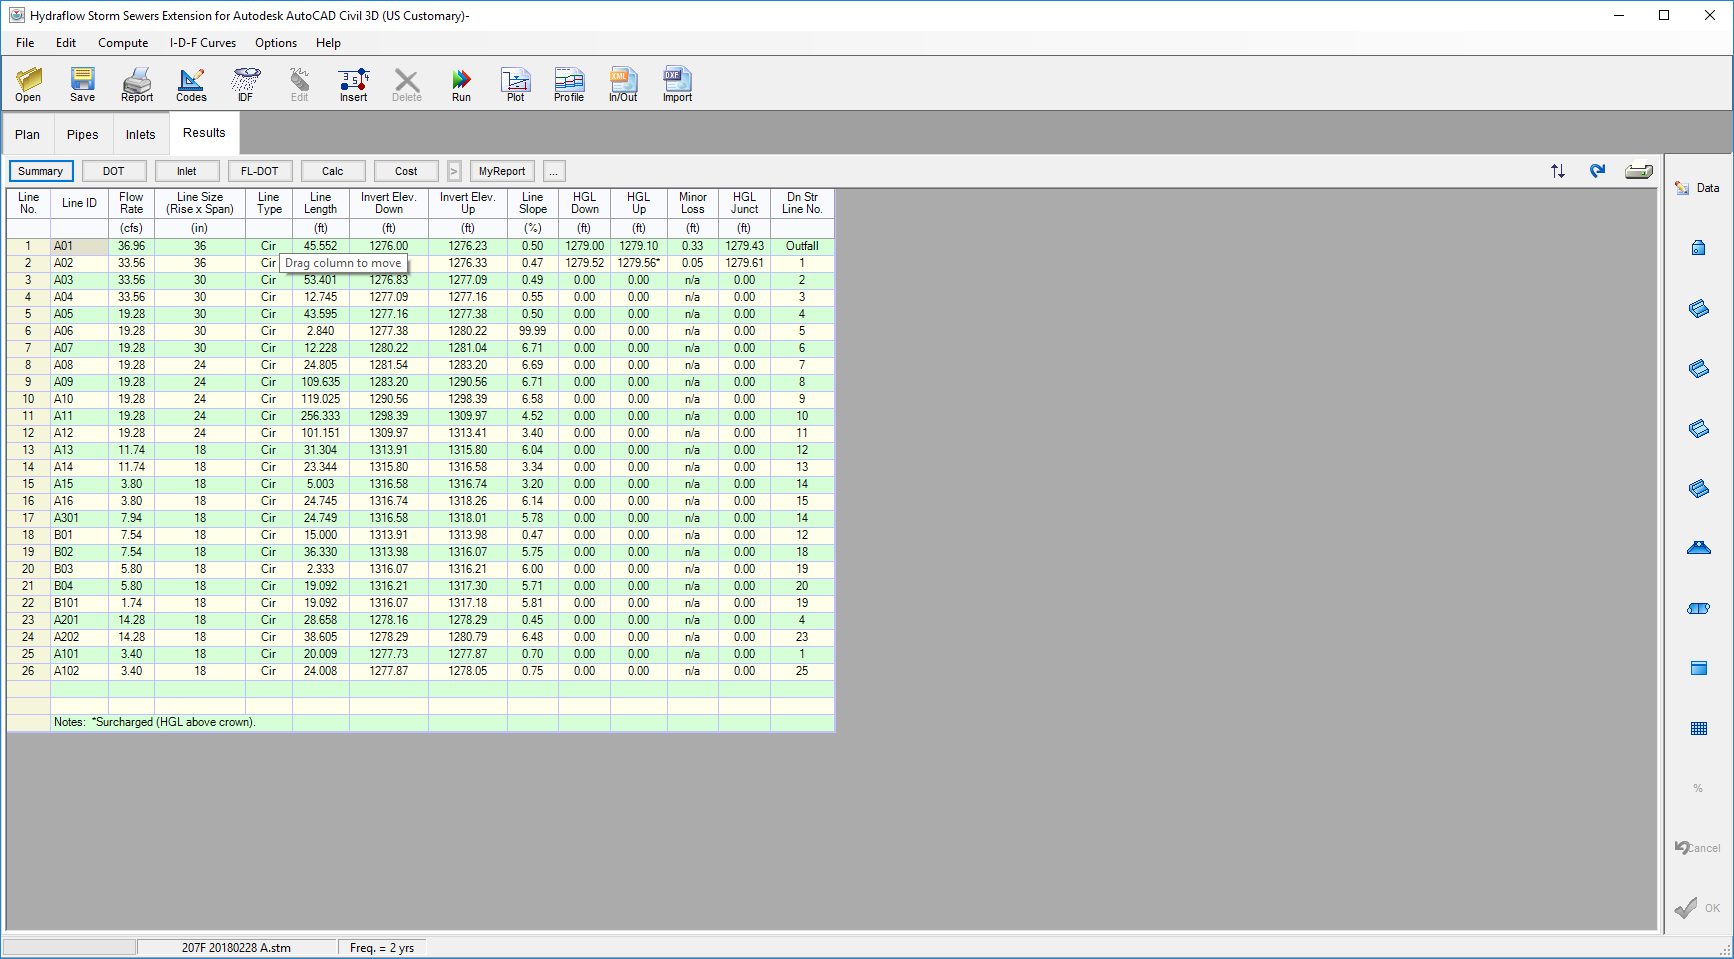Insert a new line
This screenshot has width=1734, height=959.
pos(352,84)
